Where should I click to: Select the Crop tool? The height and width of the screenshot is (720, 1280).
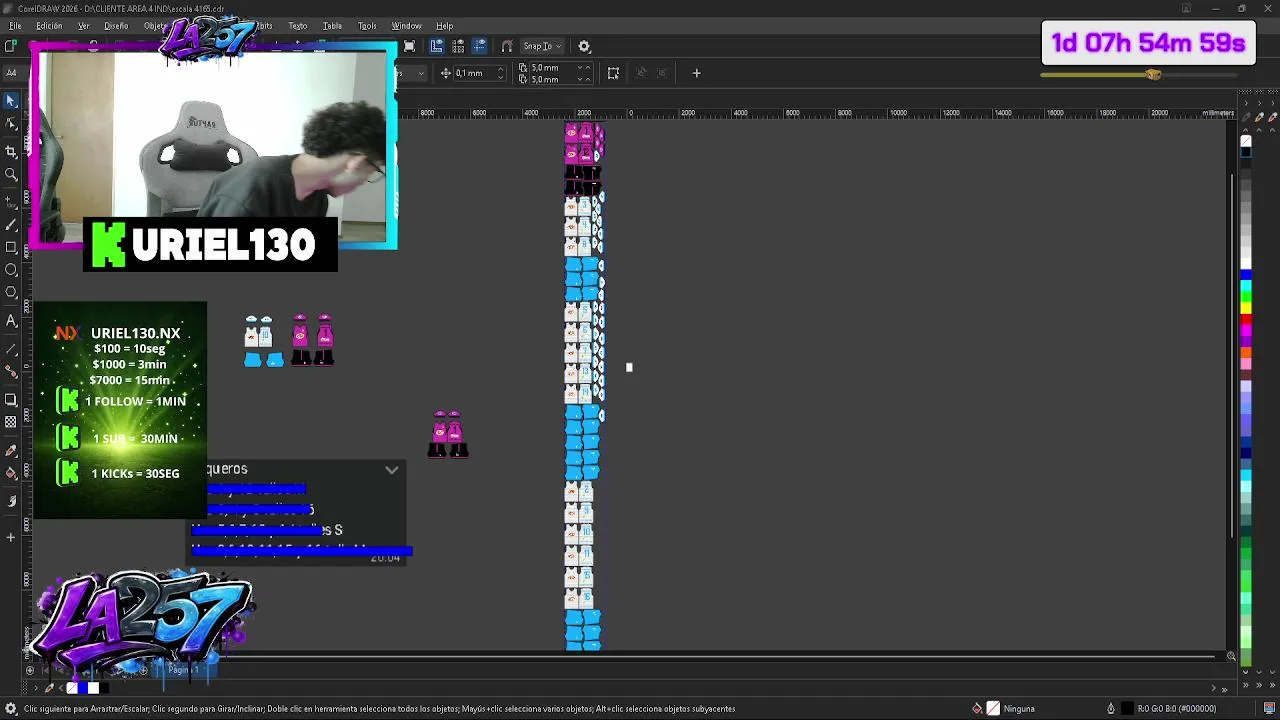coord(11,151)
